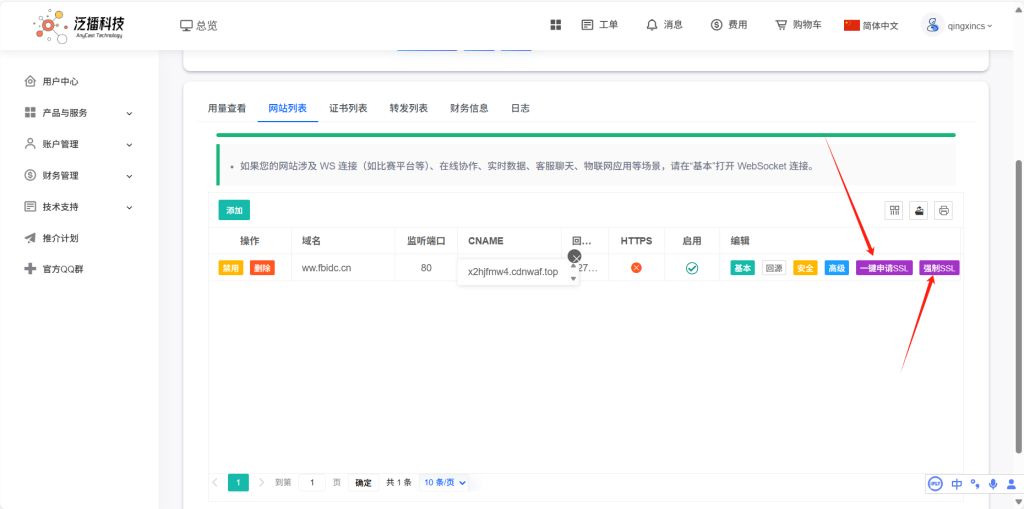Screen dimensions: 1024x509
Task: Open 工单 tickets from the header
Action: click(600, 25)
